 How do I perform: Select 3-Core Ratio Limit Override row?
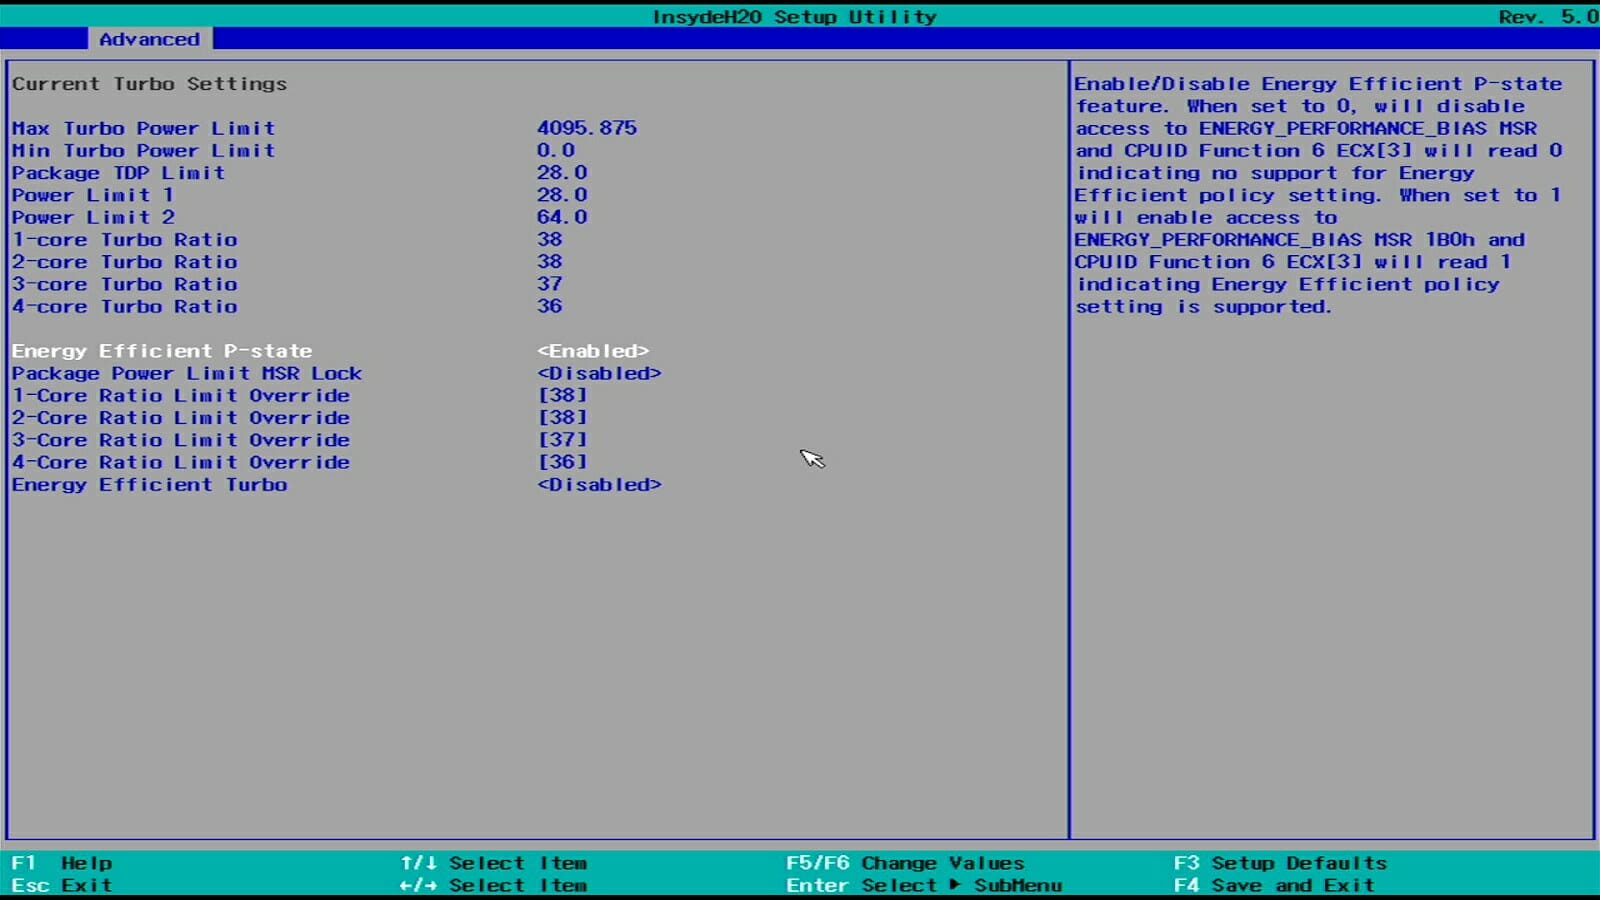coord(181,440)
